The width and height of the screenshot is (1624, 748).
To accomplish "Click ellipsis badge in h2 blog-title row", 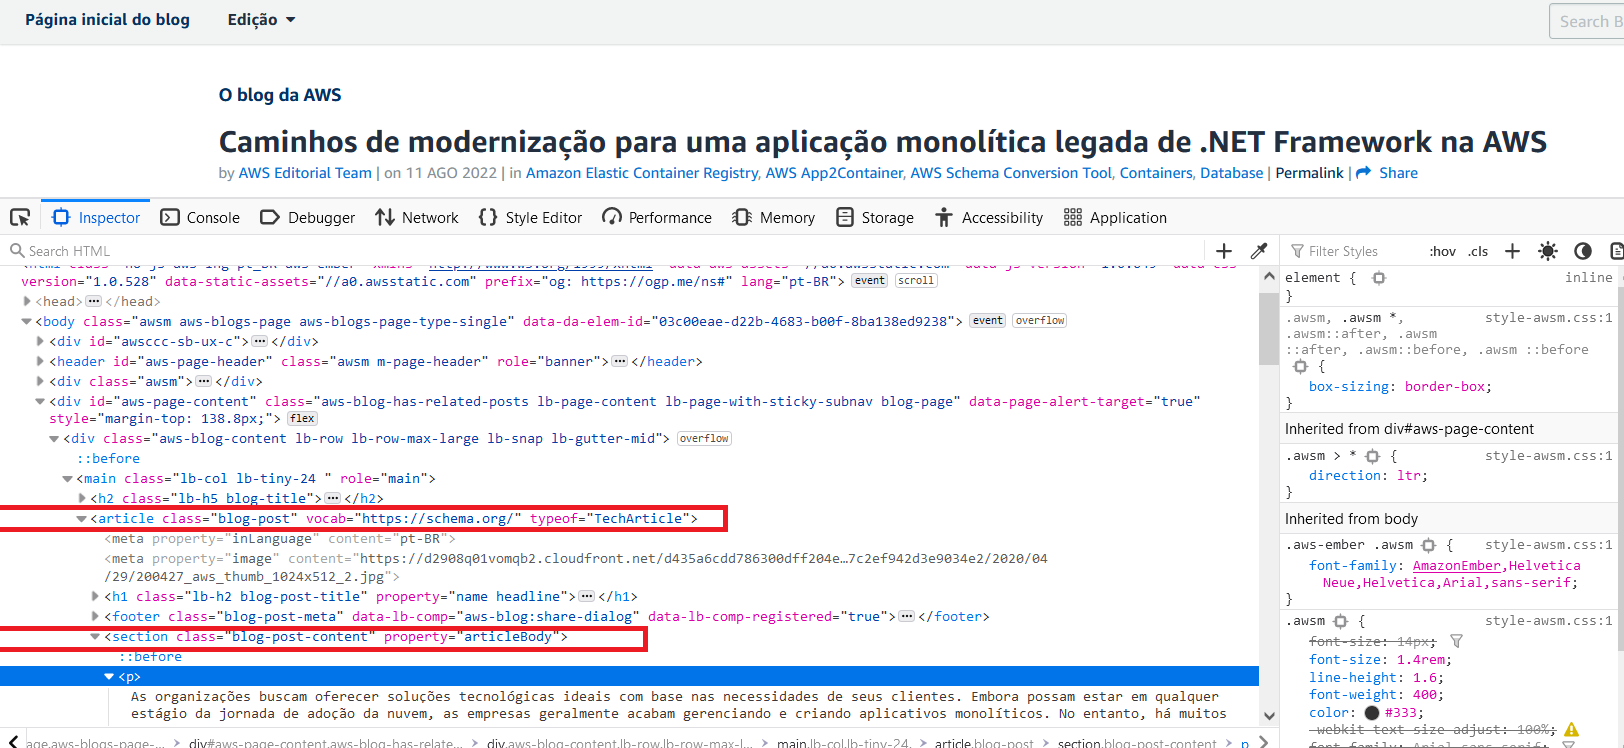I will coord(332,498).
